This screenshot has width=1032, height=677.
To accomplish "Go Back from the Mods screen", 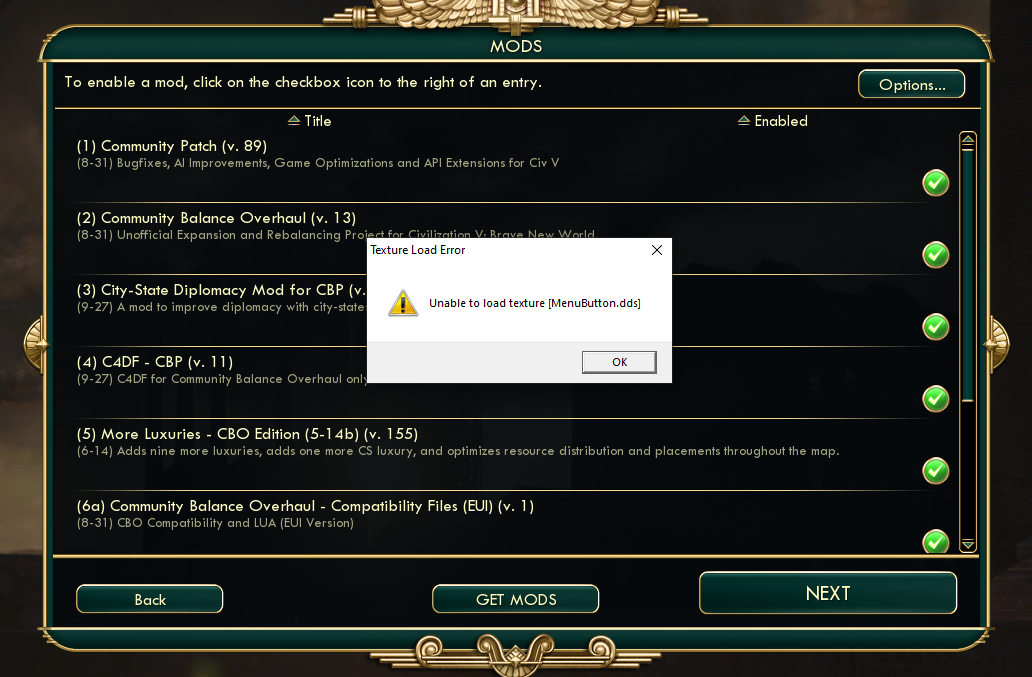I will coord(149,599).
